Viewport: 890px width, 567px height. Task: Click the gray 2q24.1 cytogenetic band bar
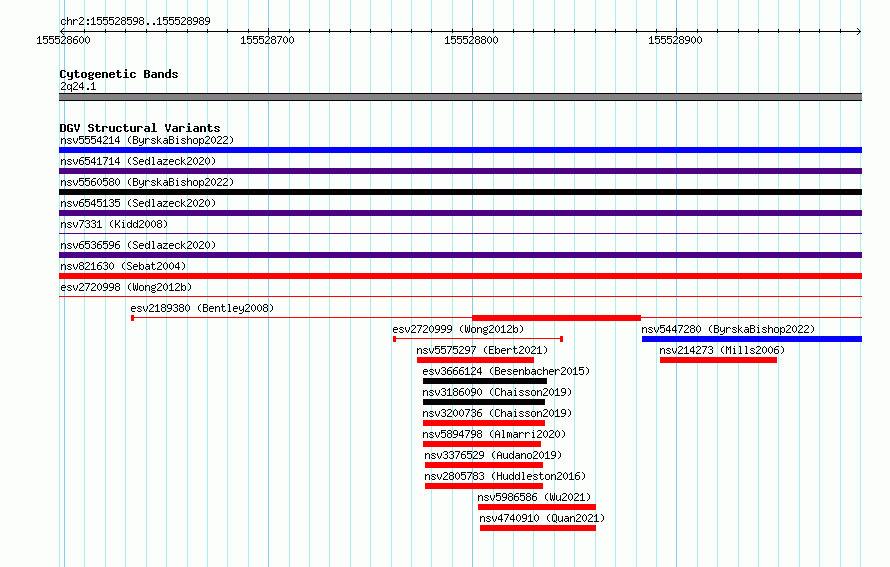pyautogui.click(x=460, y=97)
